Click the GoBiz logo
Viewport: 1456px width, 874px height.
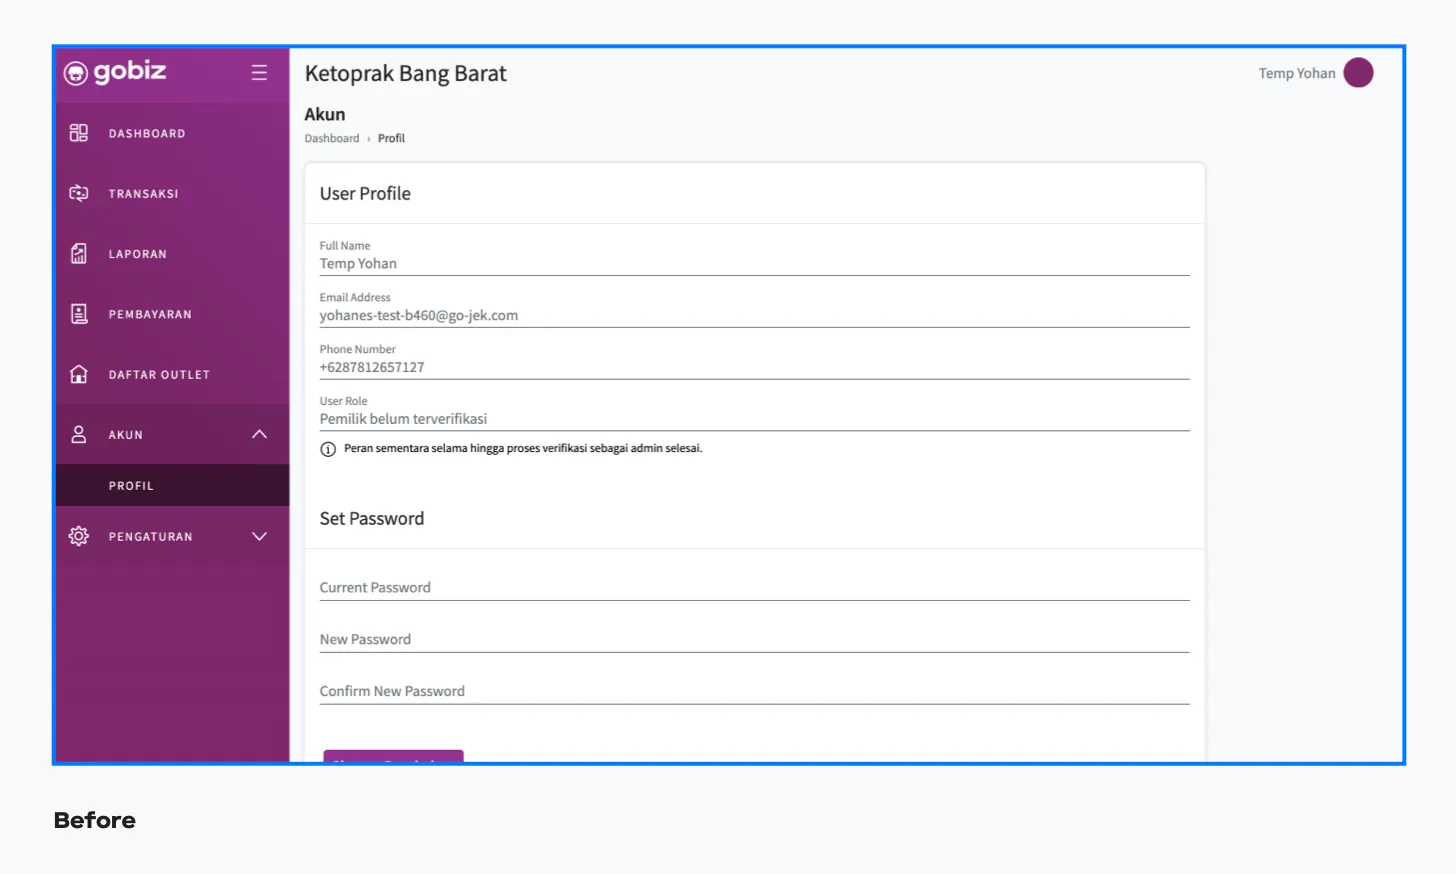point(115,72)
